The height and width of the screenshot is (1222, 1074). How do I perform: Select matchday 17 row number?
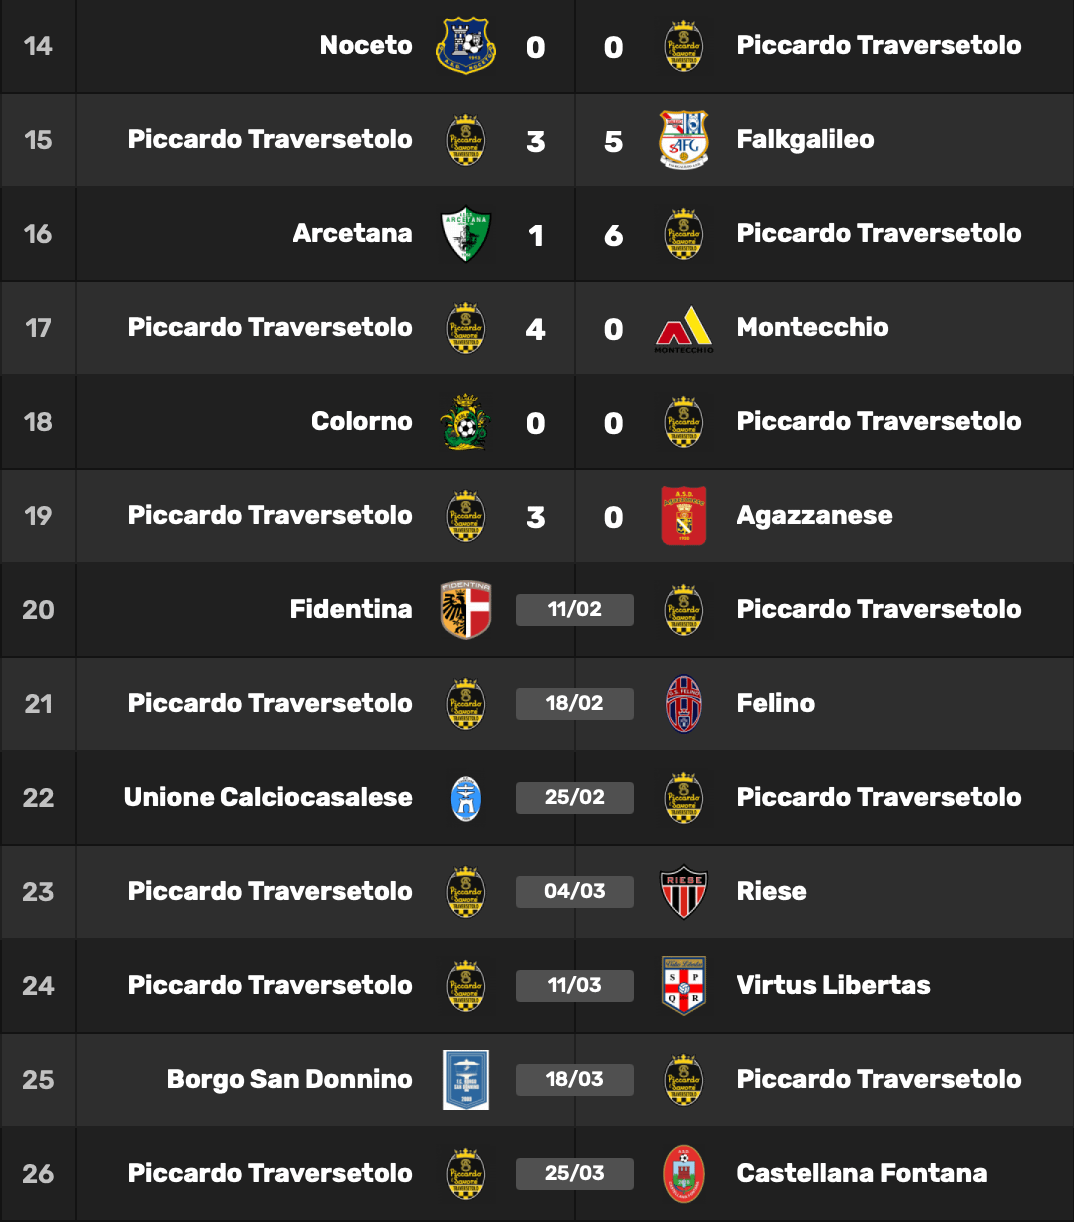point(38,328)
